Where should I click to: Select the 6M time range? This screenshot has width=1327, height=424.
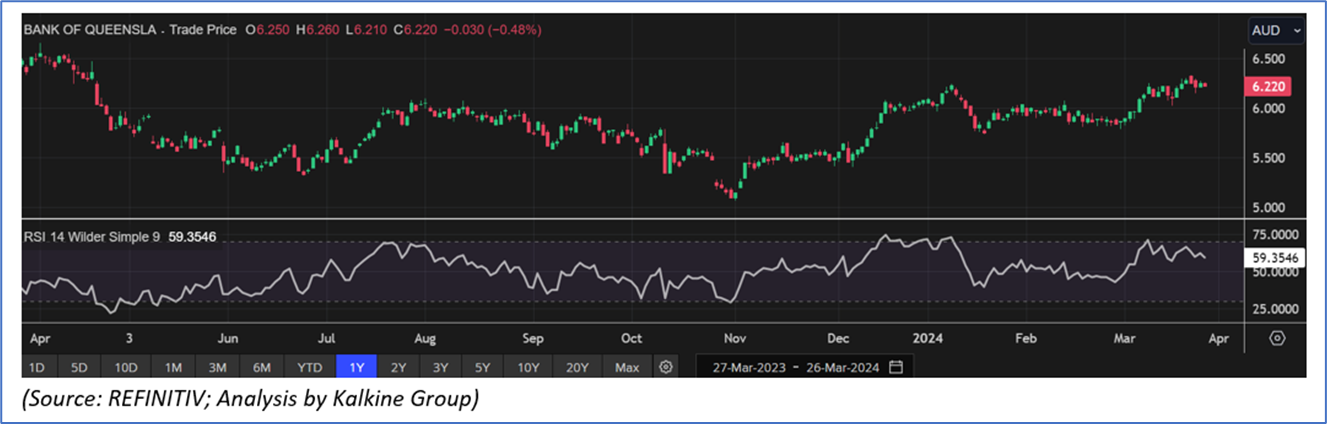(x=263, y=367)
